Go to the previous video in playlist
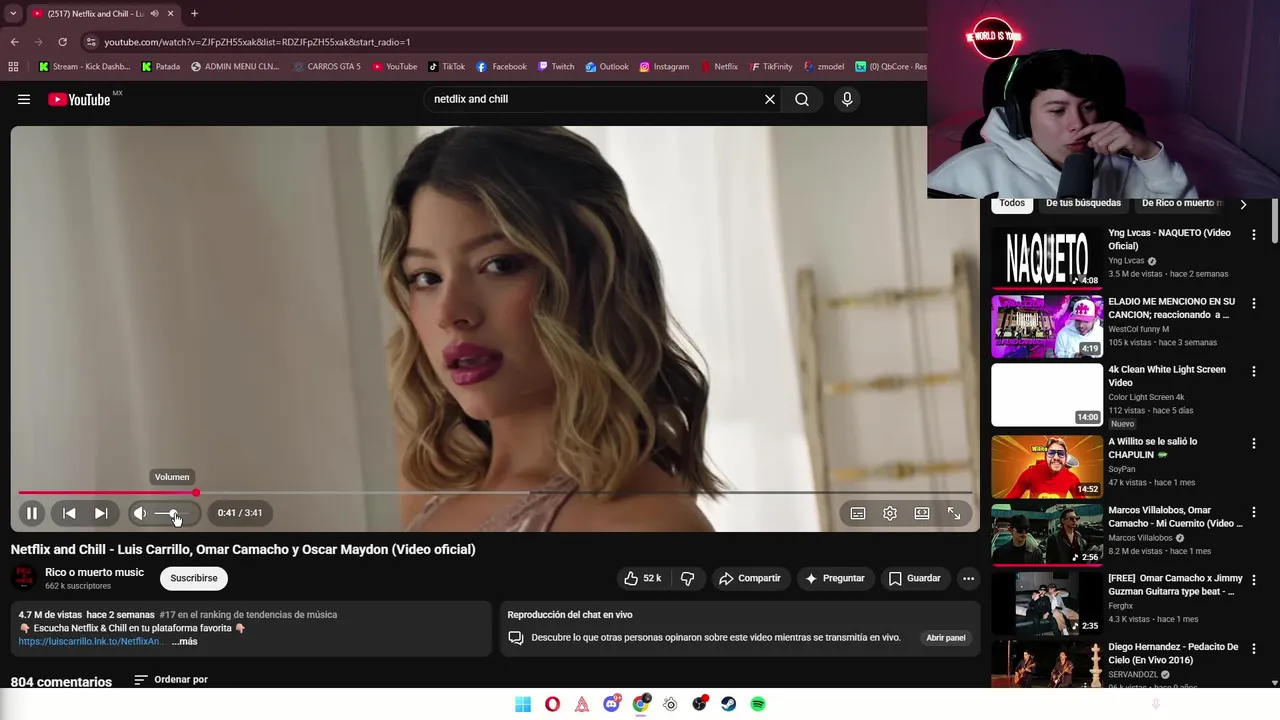 coord(69,513)
